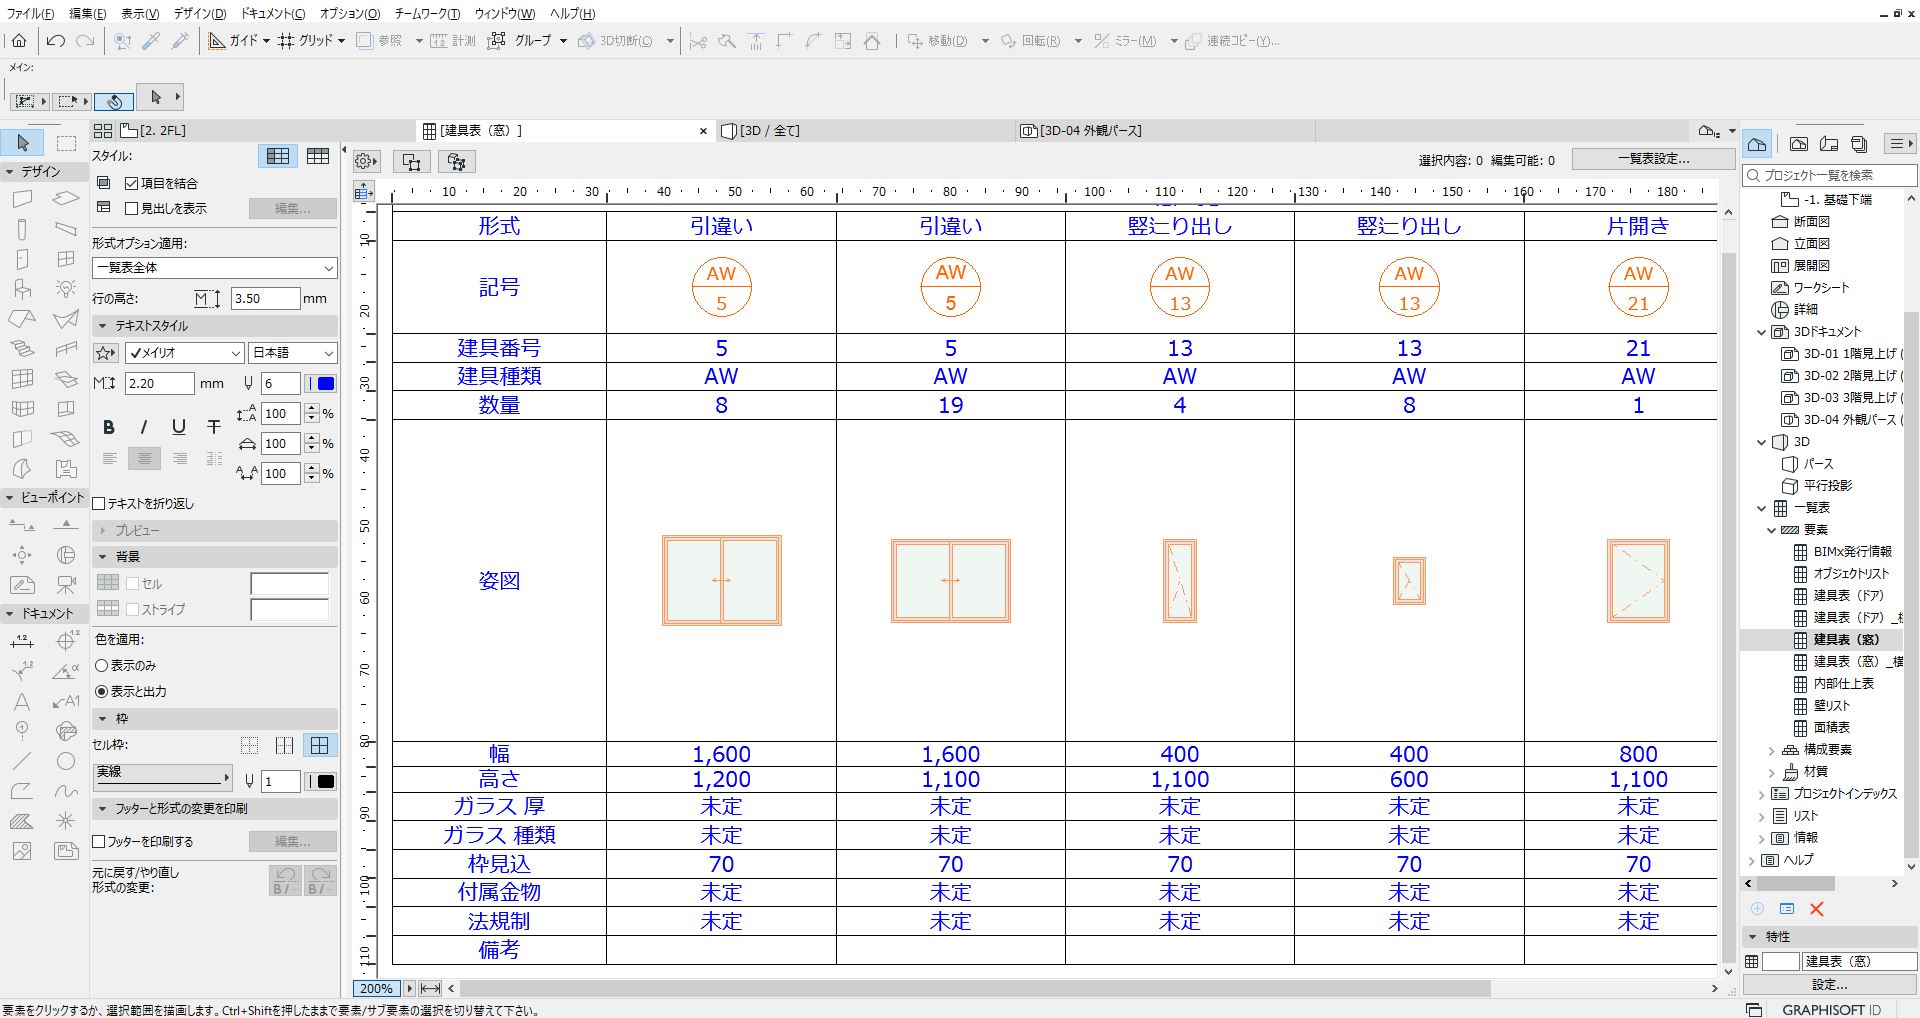Image resolution: width=1920 pixels, height=1018 pixels.
Task: Click black frame pen color swatch
Action: [x=326, y=781]
